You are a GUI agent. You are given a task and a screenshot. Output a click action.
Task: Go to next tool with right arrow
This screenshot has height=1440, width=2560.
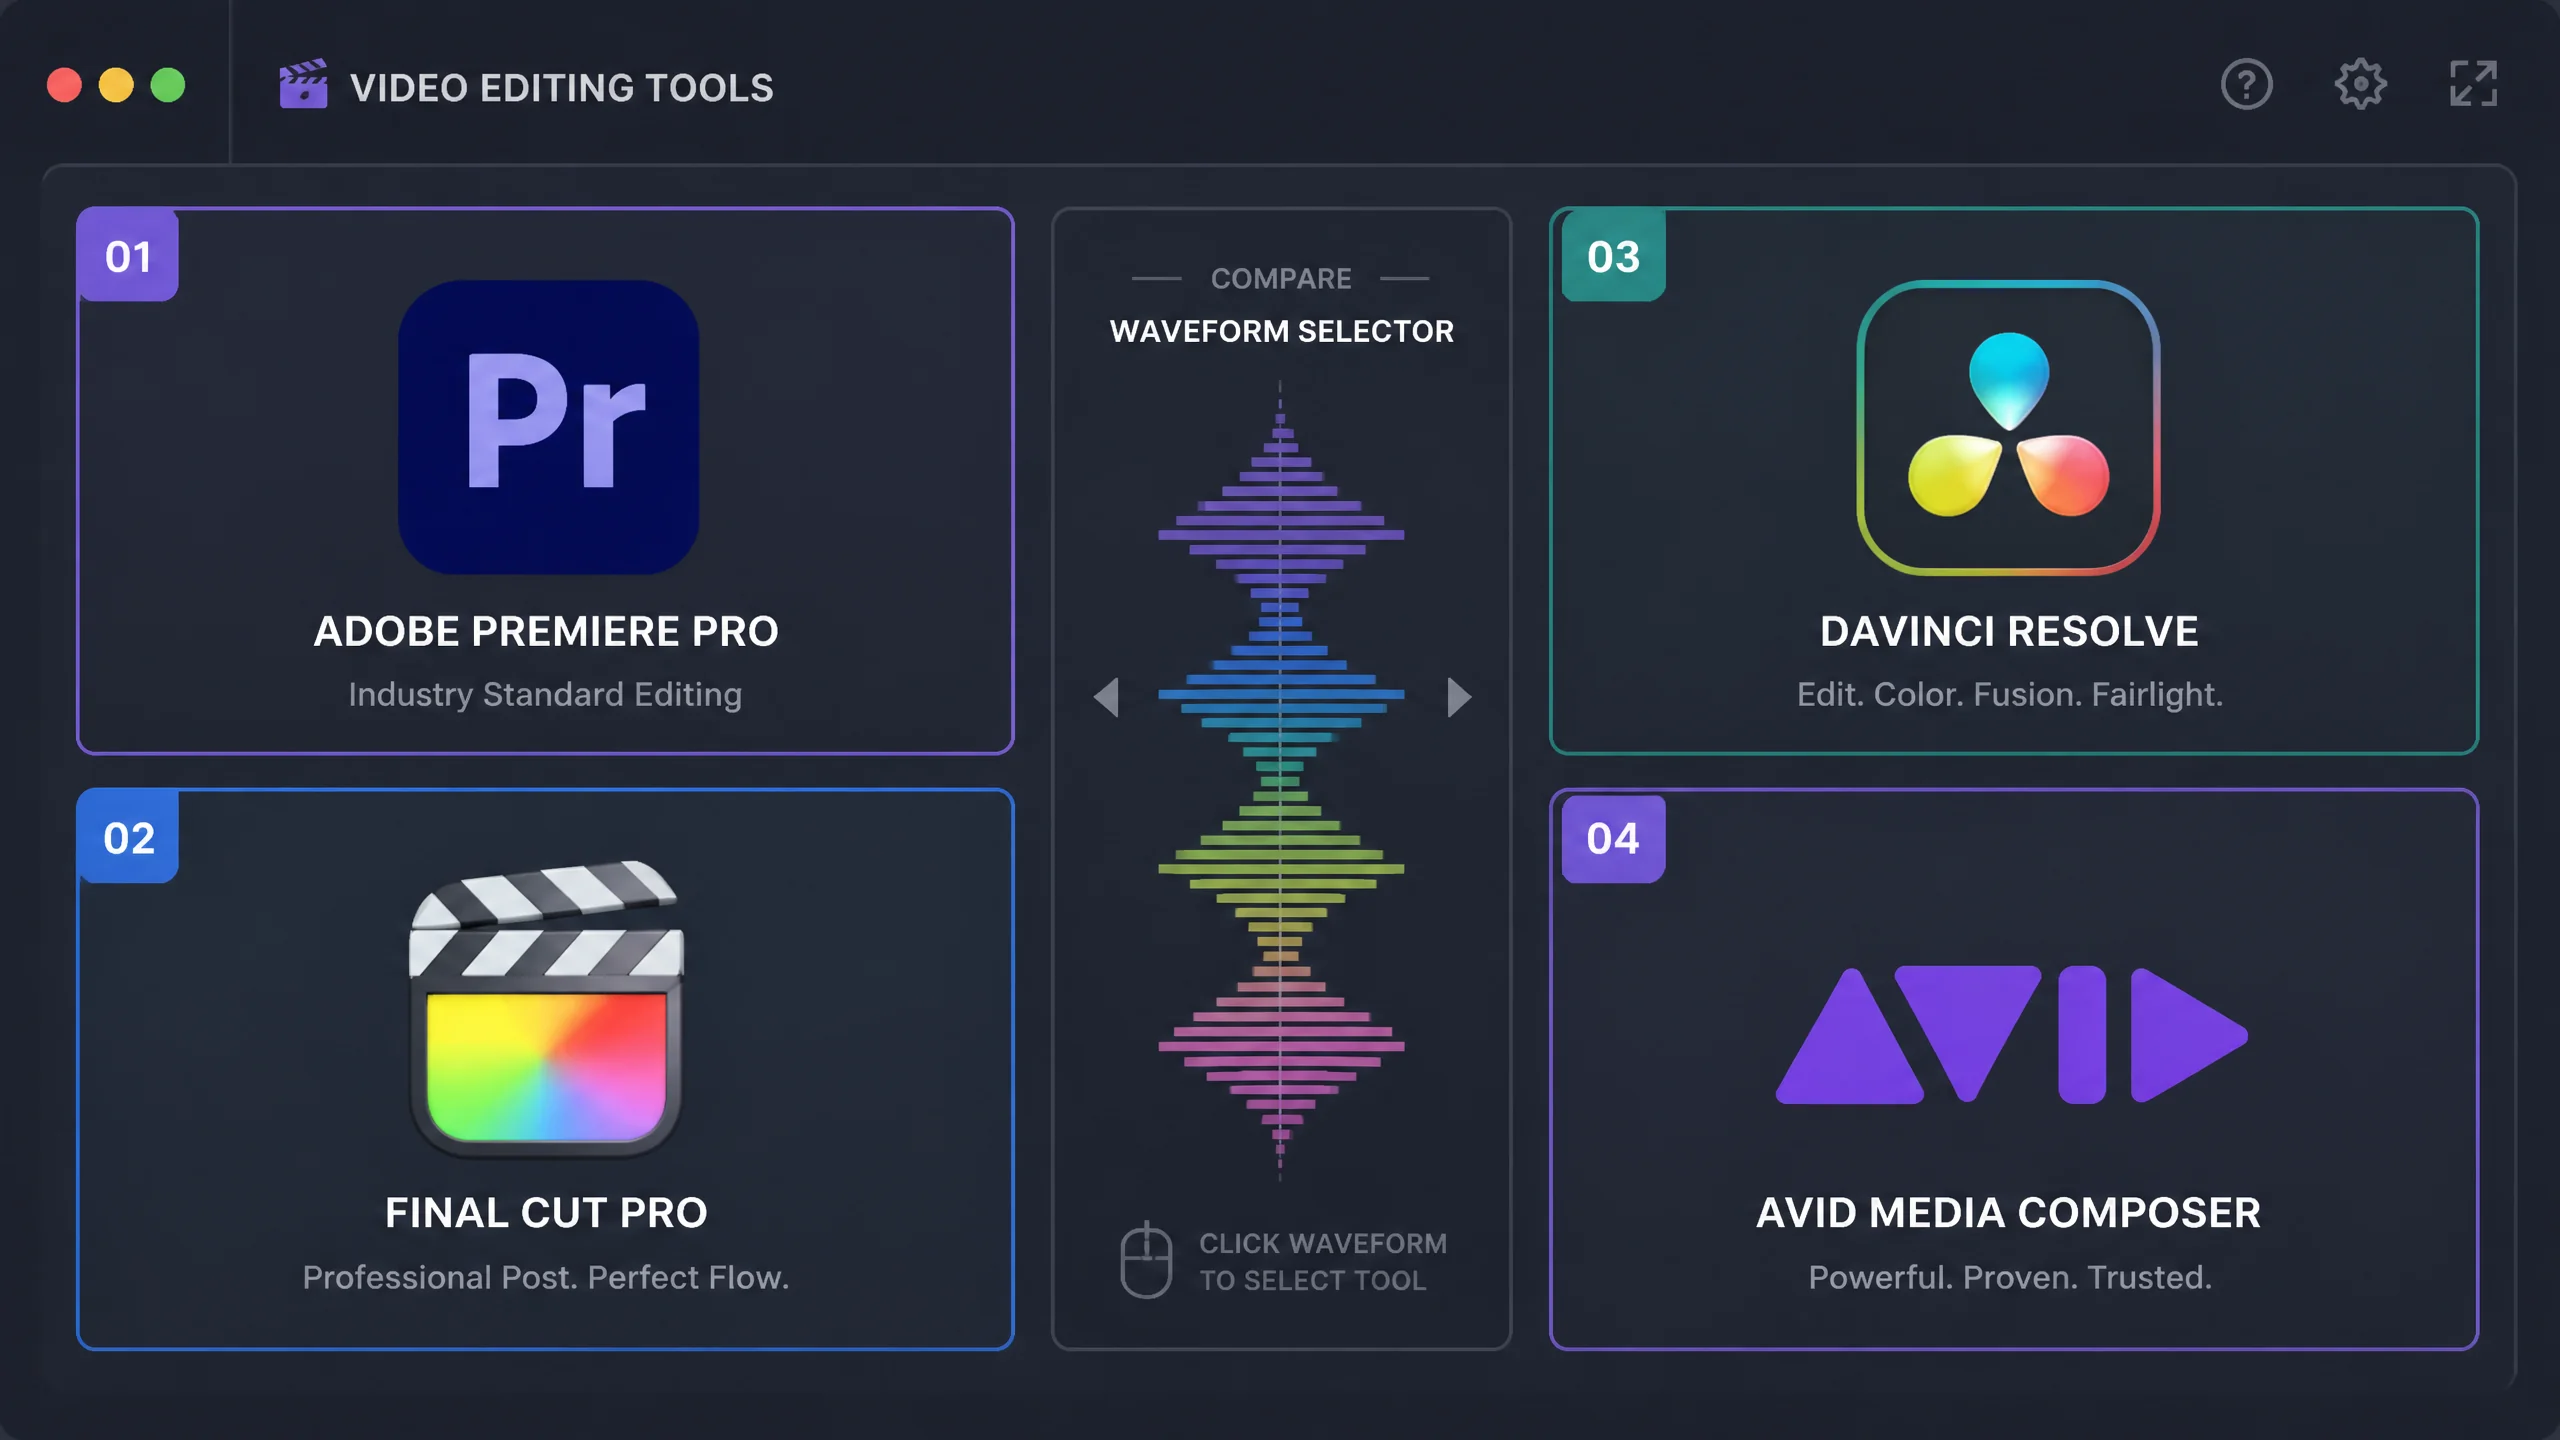[x=1459, y=697]
